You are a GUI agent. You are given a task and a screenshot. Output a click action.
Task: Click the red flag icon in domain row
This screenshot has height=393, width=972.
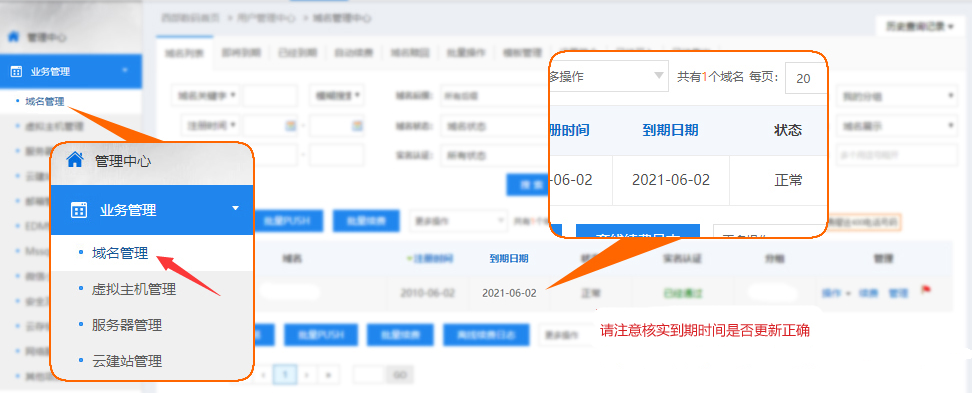click(926, 289)
